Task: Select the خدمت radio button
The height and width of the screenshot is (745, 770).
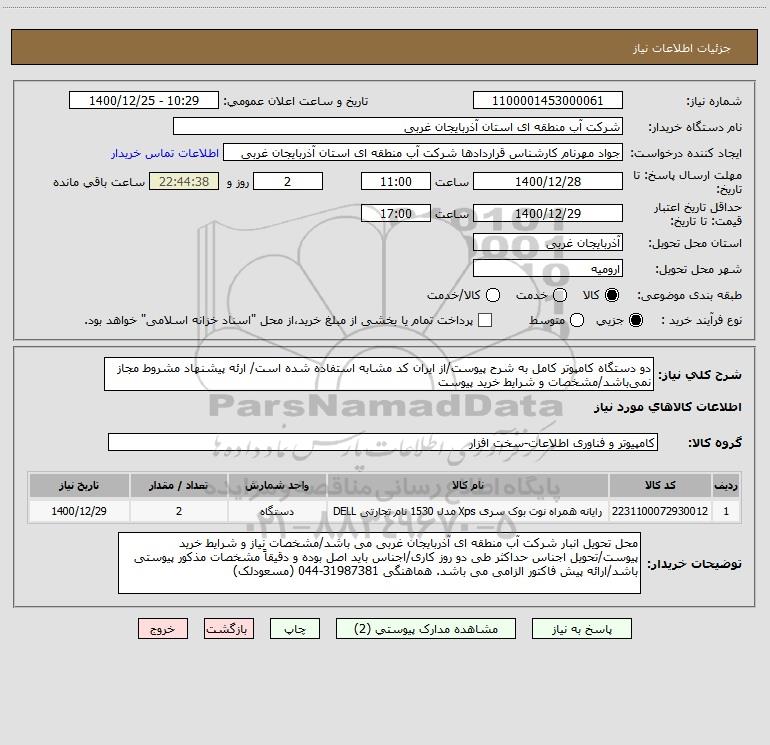Action: [560, 295]
